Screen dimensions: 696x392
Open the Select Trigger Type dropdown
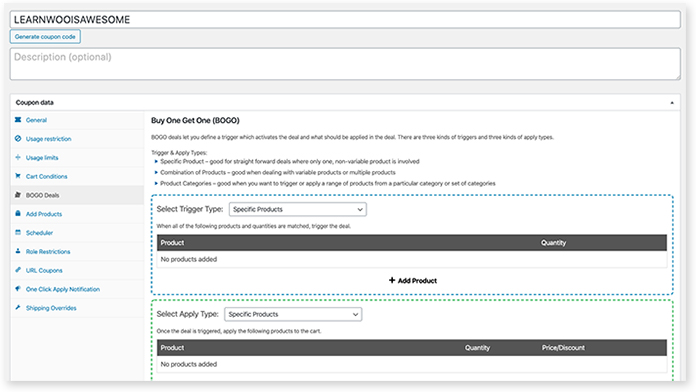[x=298, y=209]
